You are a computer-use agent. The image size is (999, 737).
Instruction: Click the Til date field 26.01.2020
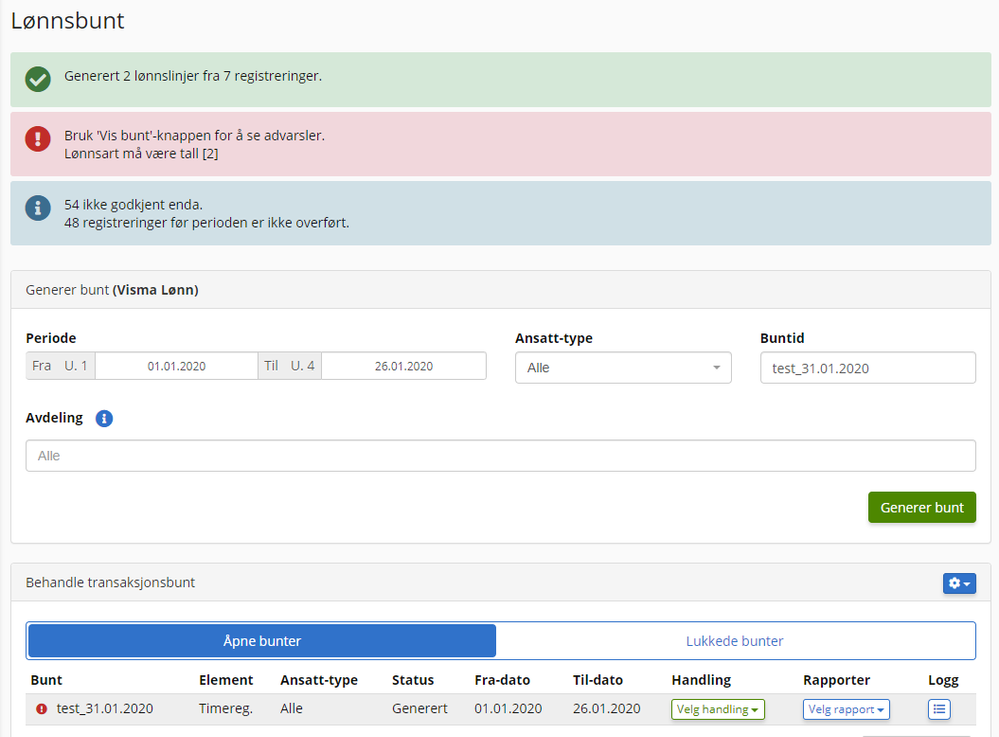[403, 366]
